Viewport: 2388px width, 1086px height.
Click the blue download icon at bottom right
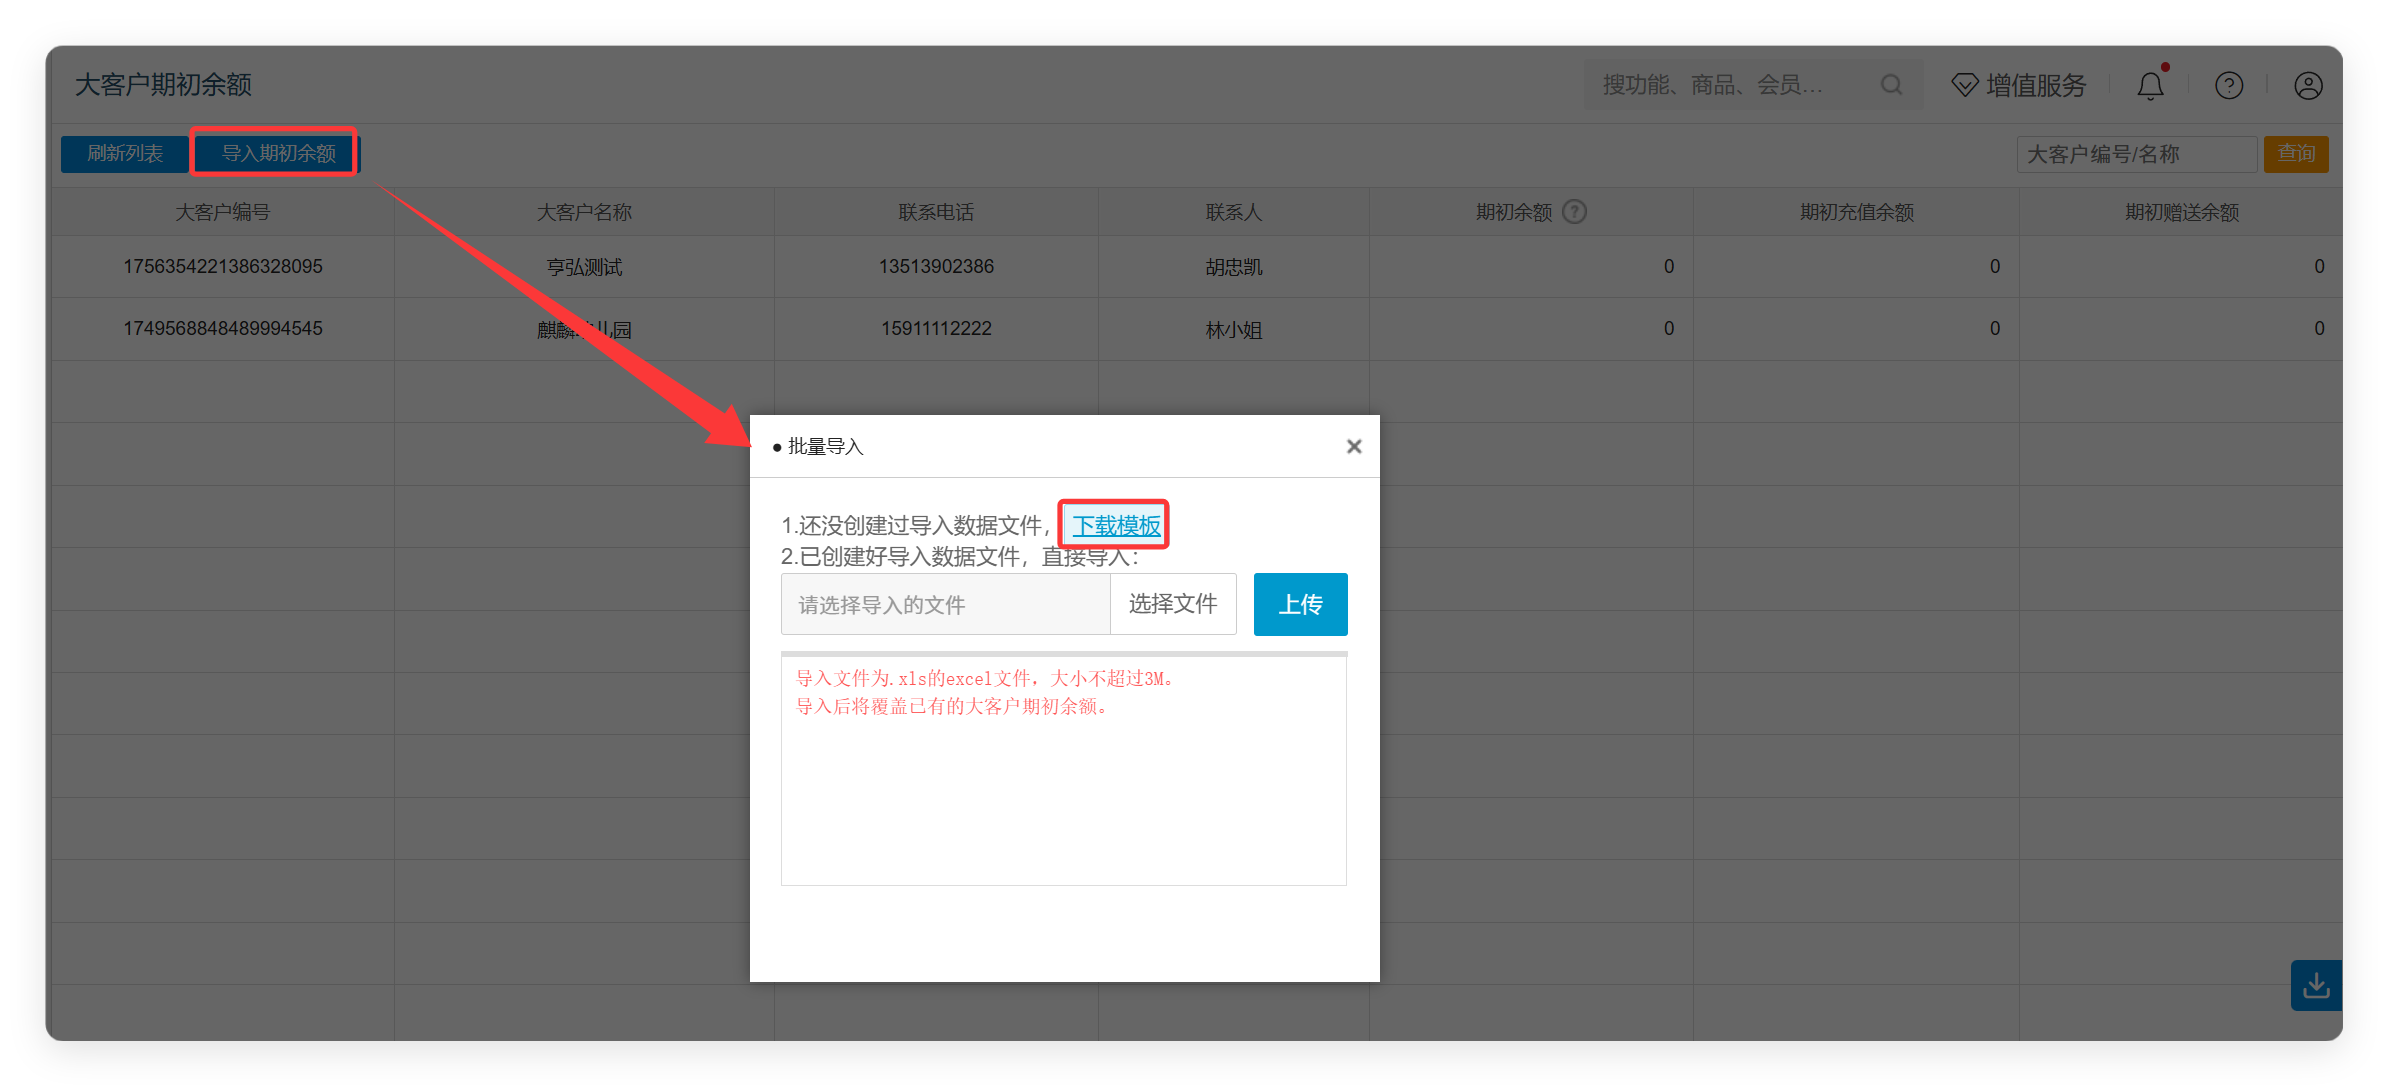tap(2316, 985)
